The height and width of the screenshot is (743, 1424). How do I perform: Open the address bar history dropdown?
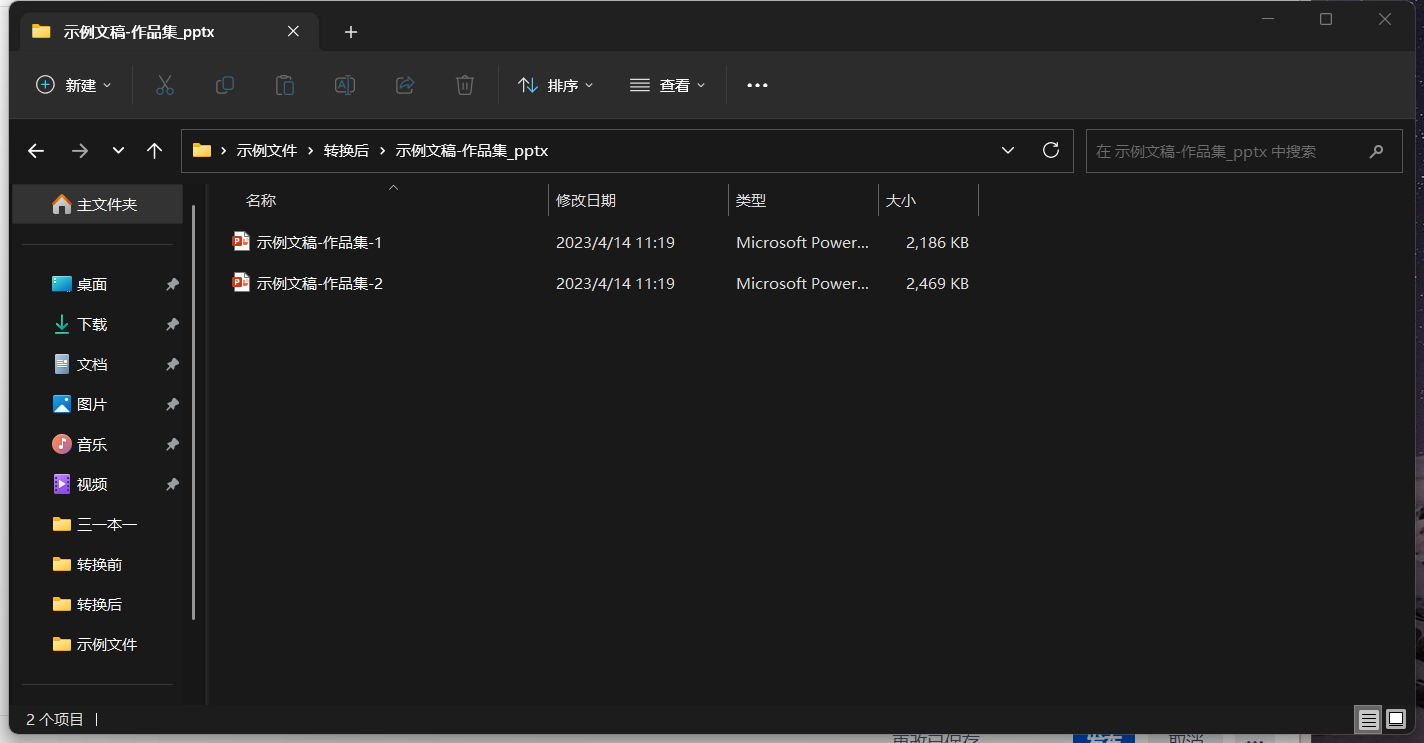click(x=1007, y=150)
